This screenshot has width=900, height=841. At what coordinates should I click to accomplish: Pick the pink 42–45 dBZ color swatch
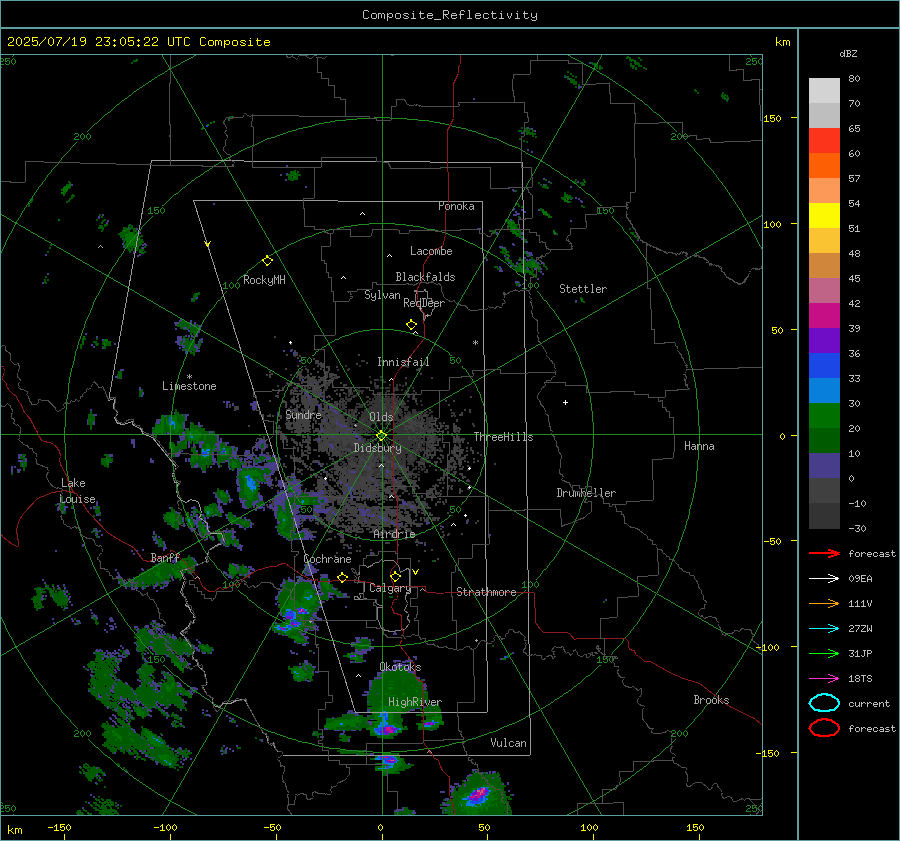pos(824,291)
